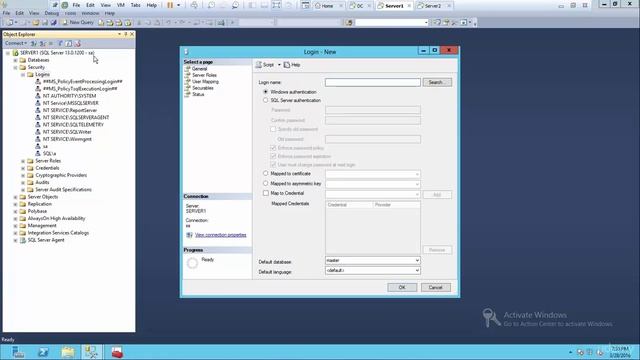
Task: Click the Object Explorer pin icon
Action: [126, 34]
